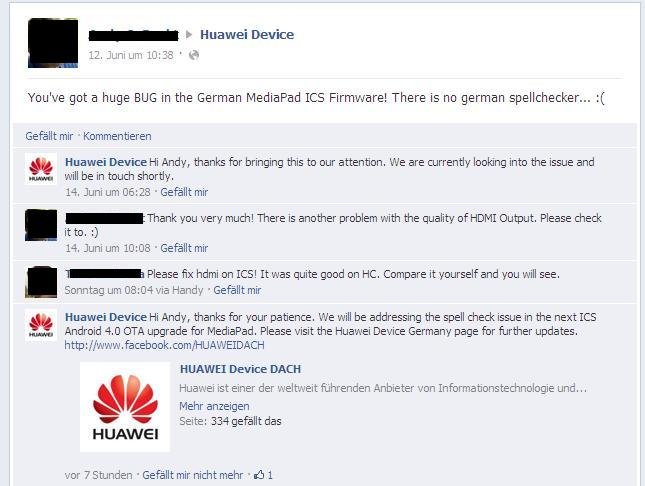Click Gefällt mir under the main post

[x=49, y=136]
